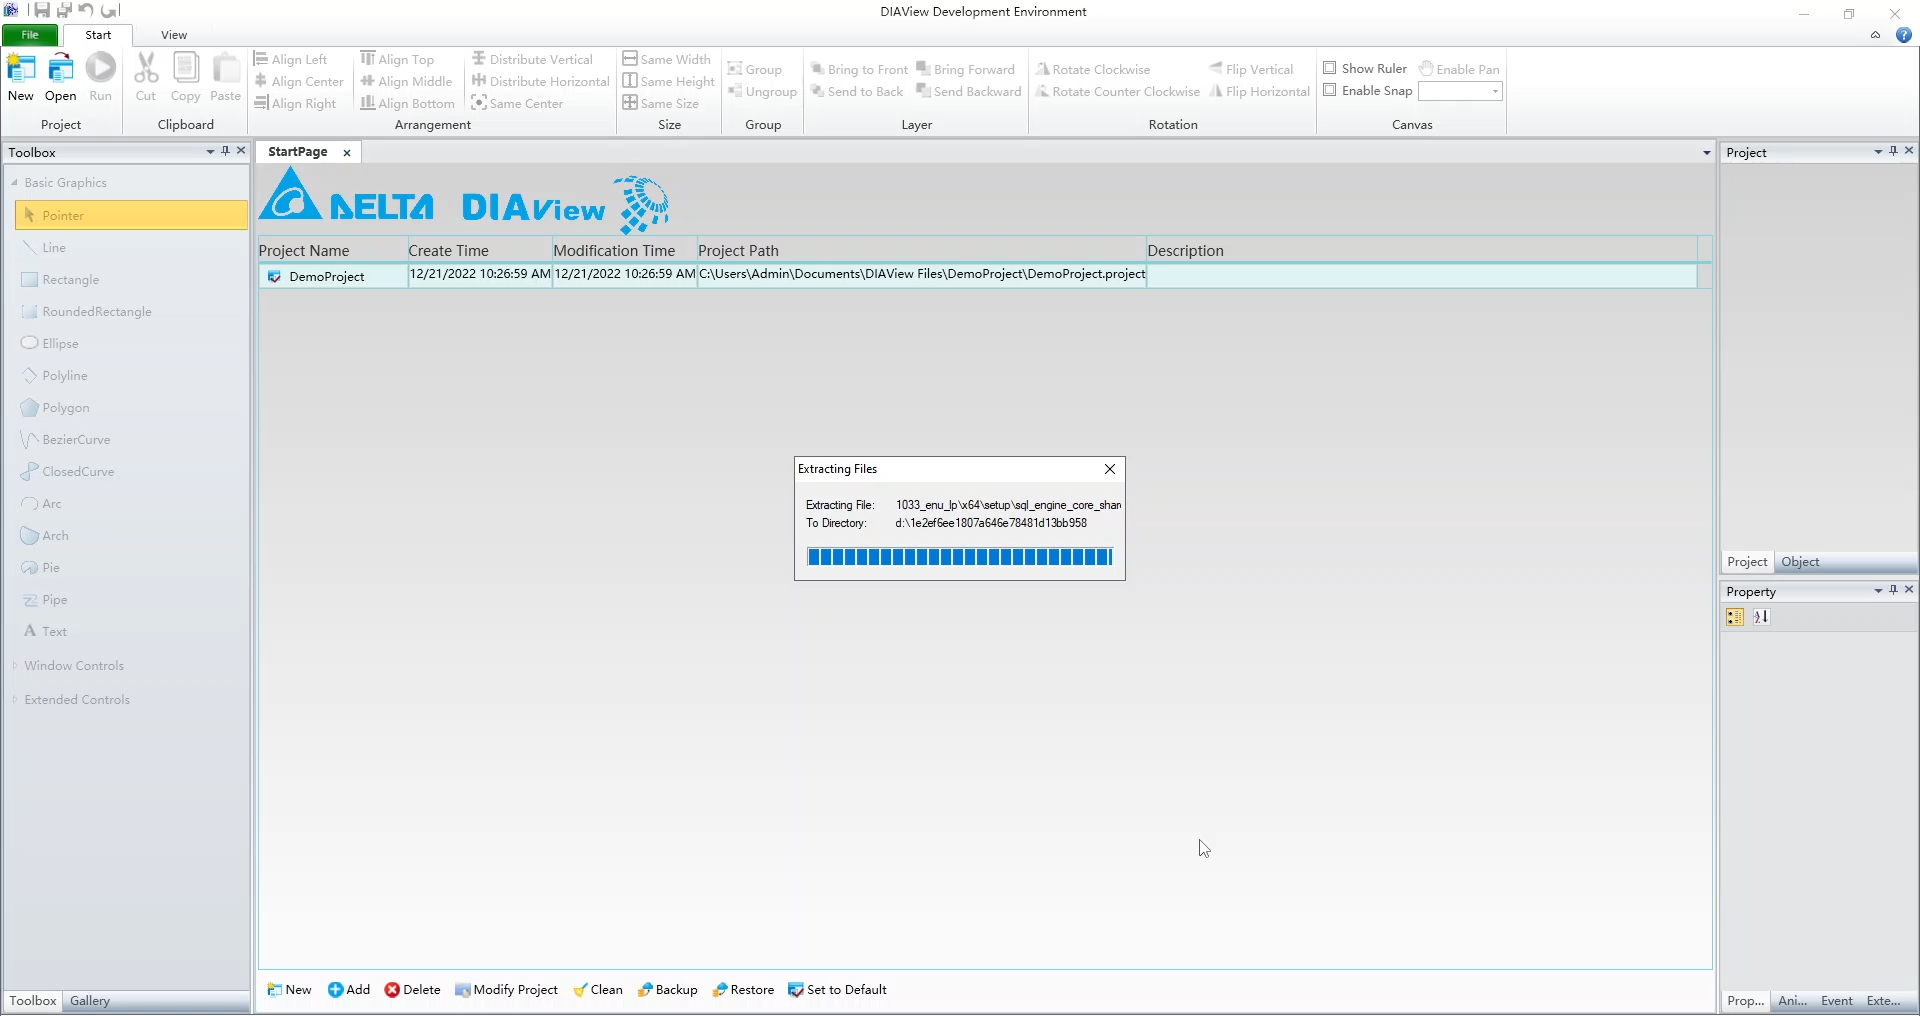The height and width of the screenshot is (1016, 1920).
Task: Select the BezierCurve tool
Action: [75, 439]
